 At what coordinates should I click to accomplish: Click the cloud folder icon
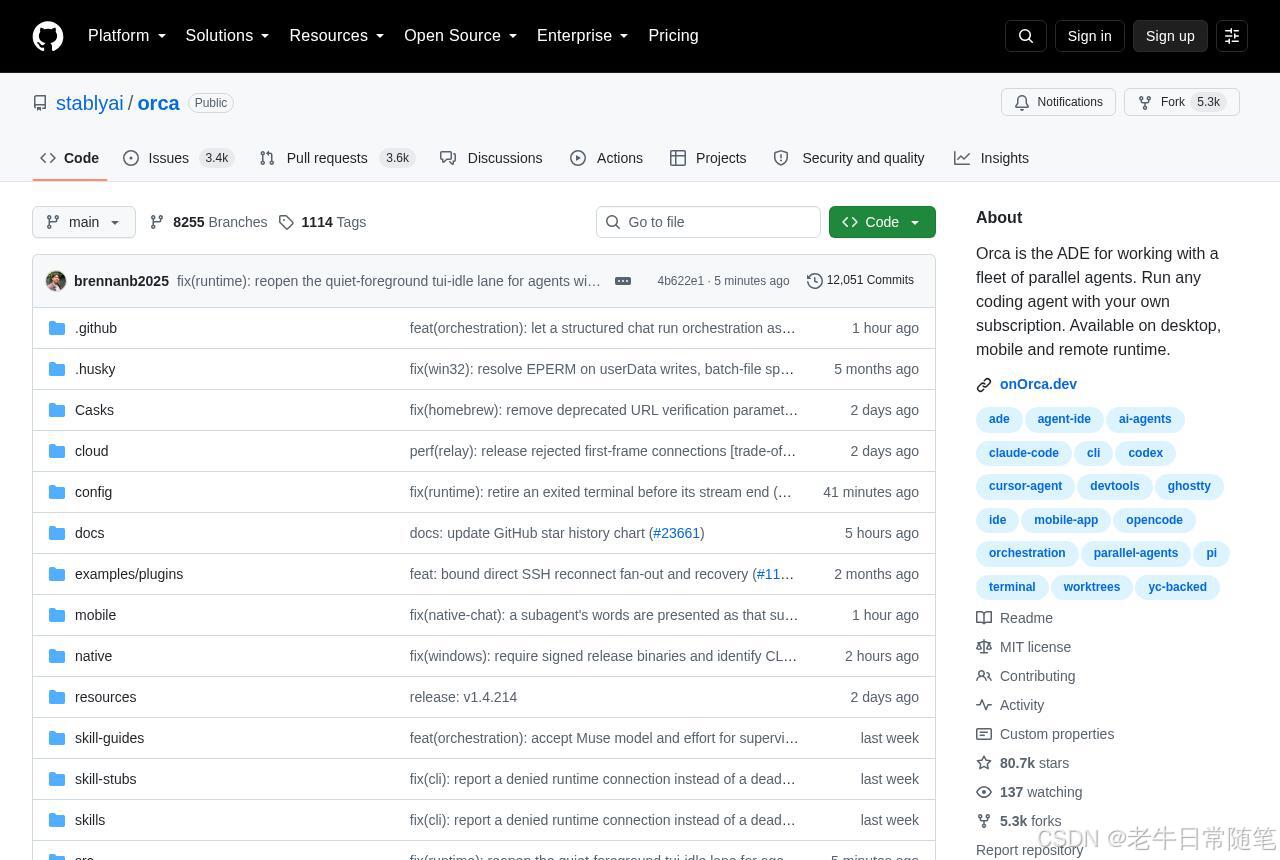coord(57,451)
